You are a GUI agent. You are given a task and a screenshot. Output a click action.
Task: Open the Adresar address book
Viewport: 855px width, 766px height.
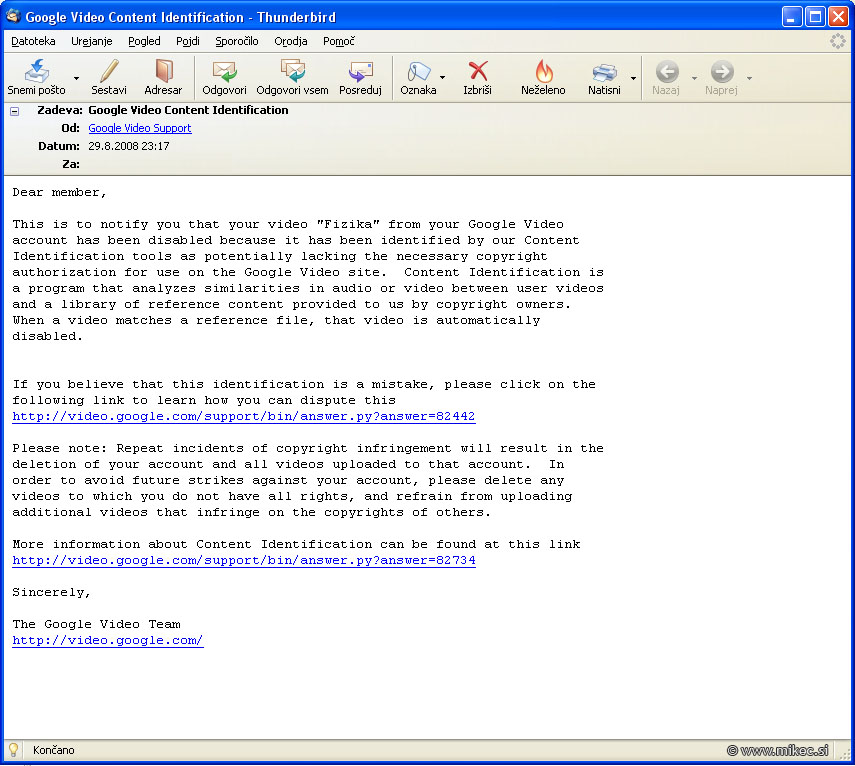pyautogui.click(x=163, y=77)
